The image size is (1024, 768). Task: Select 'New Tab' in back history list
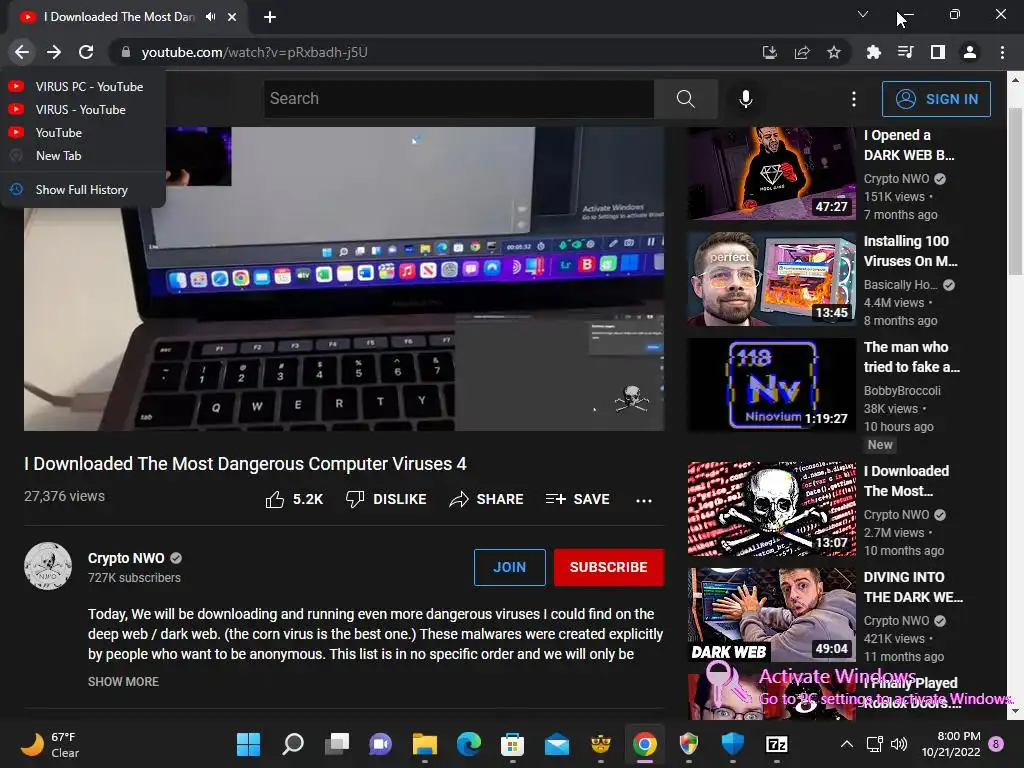click(83, 155)
